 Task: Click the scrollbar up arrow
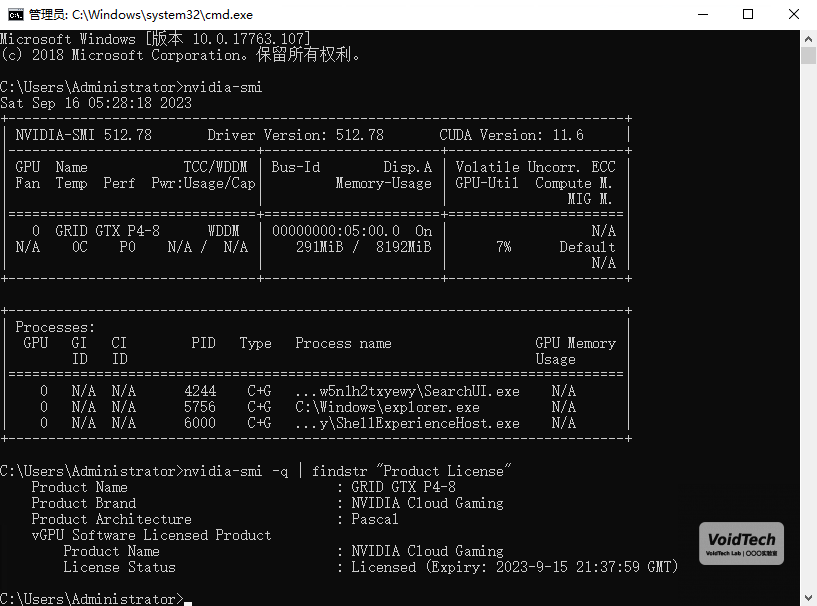(x=808, y=39)
